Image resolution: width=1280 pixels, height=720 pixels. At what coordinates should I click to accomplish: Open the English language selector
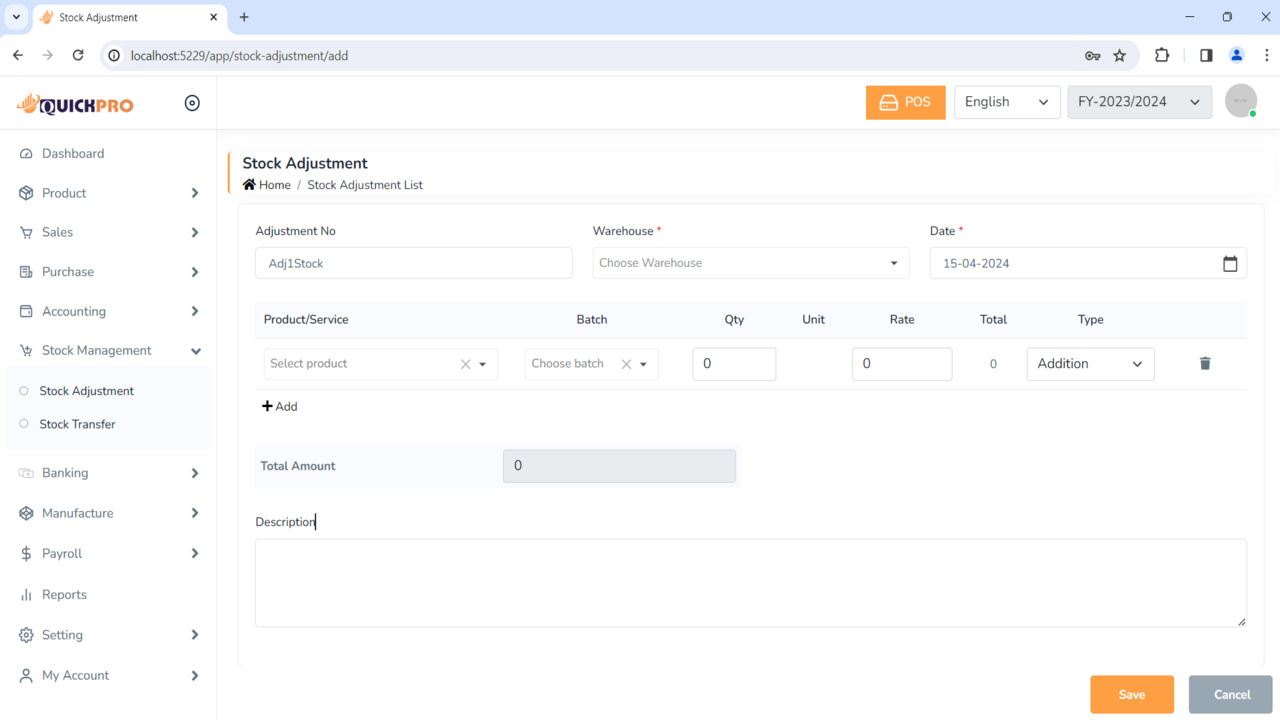(x=1006, y=101)
